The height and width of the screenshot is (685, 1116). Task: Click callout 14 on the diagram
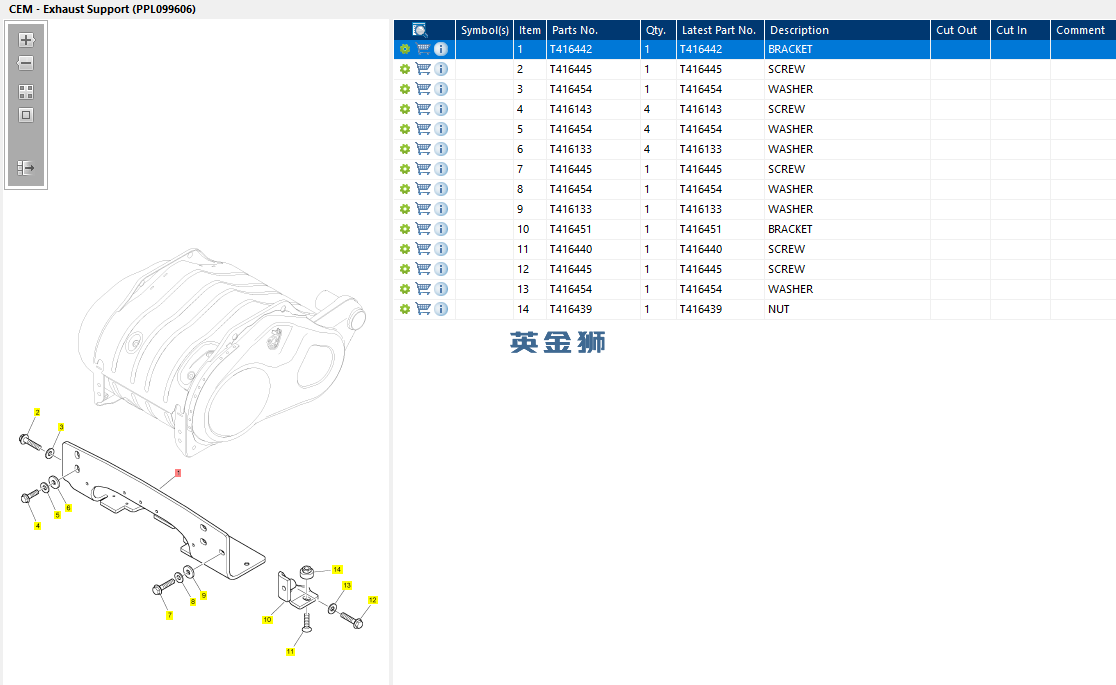tap(337, 569)
